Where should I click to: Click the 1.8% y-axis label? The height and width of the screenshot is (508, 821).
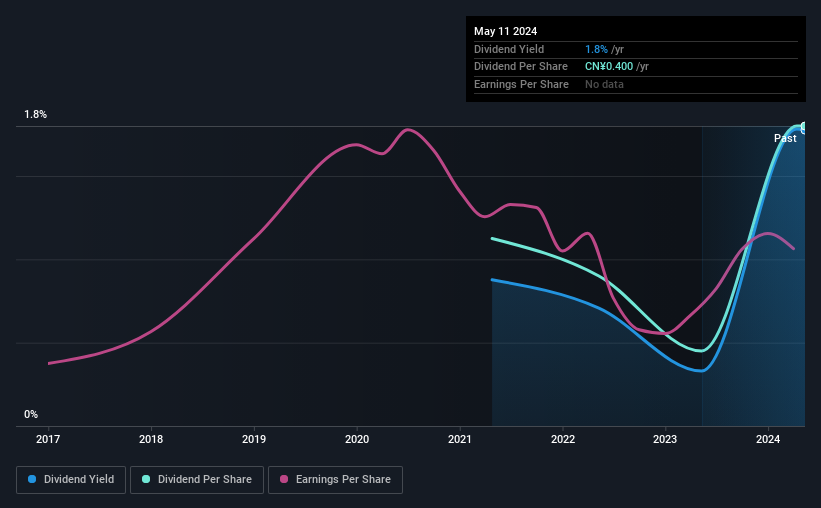pyautogui.click(x=36, y=114)
